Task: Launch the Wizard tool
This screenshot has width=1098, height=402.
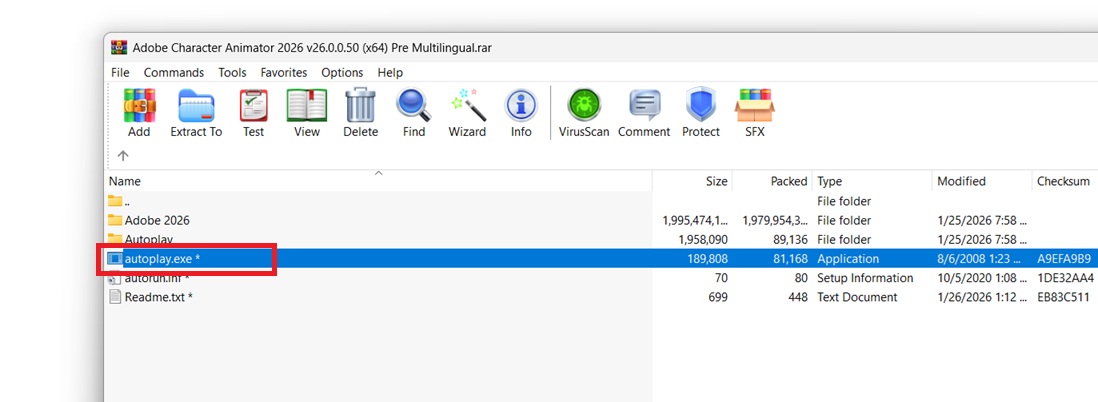Action: tap(467, 105)
